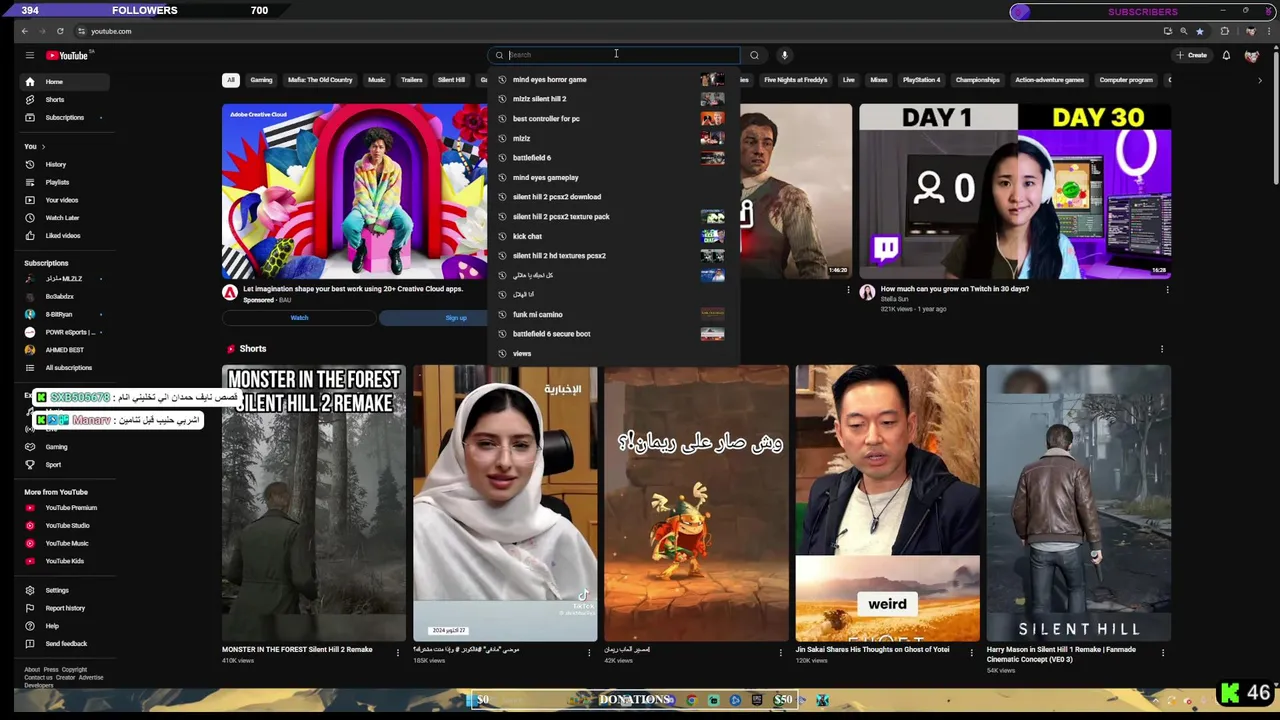Choose suggestion battlefield 6 secure boot
Image resolution: width=1280 pixels, height=720 pixels.
(613, 334)
